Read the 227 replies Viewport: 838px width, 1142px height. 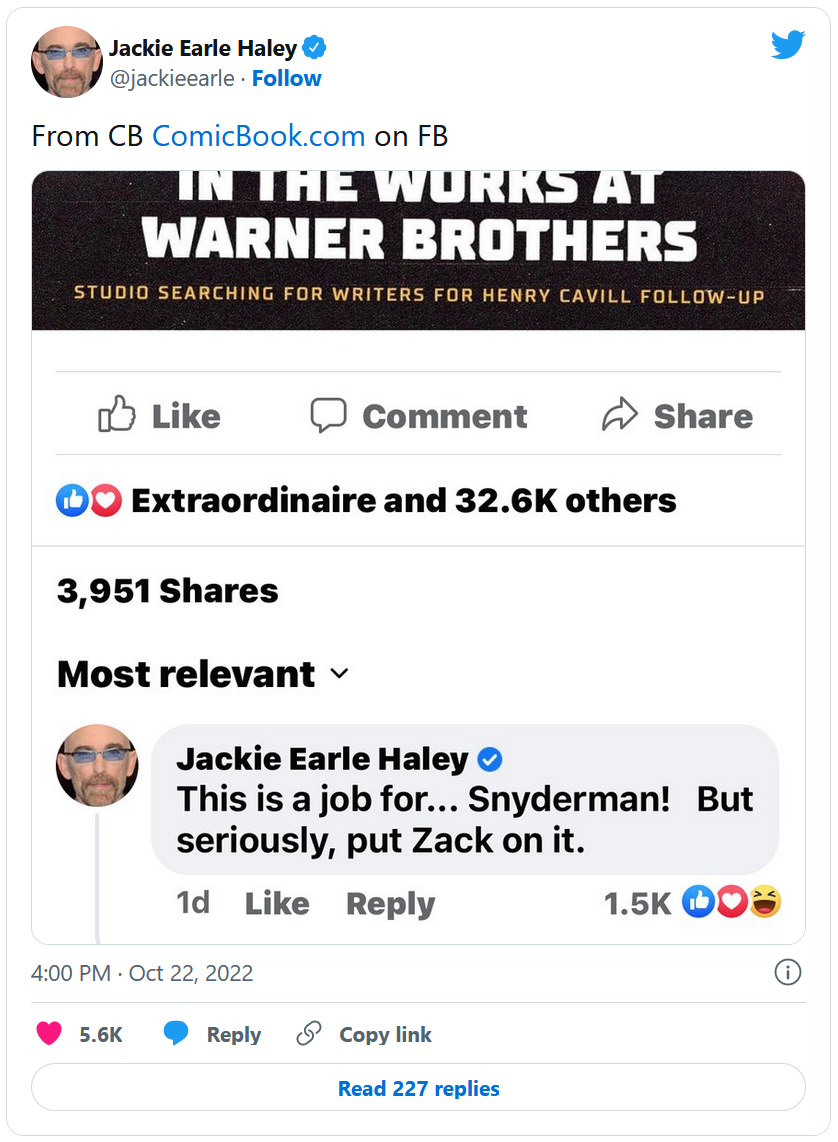pyautogui.click(x=418, y=1088)
